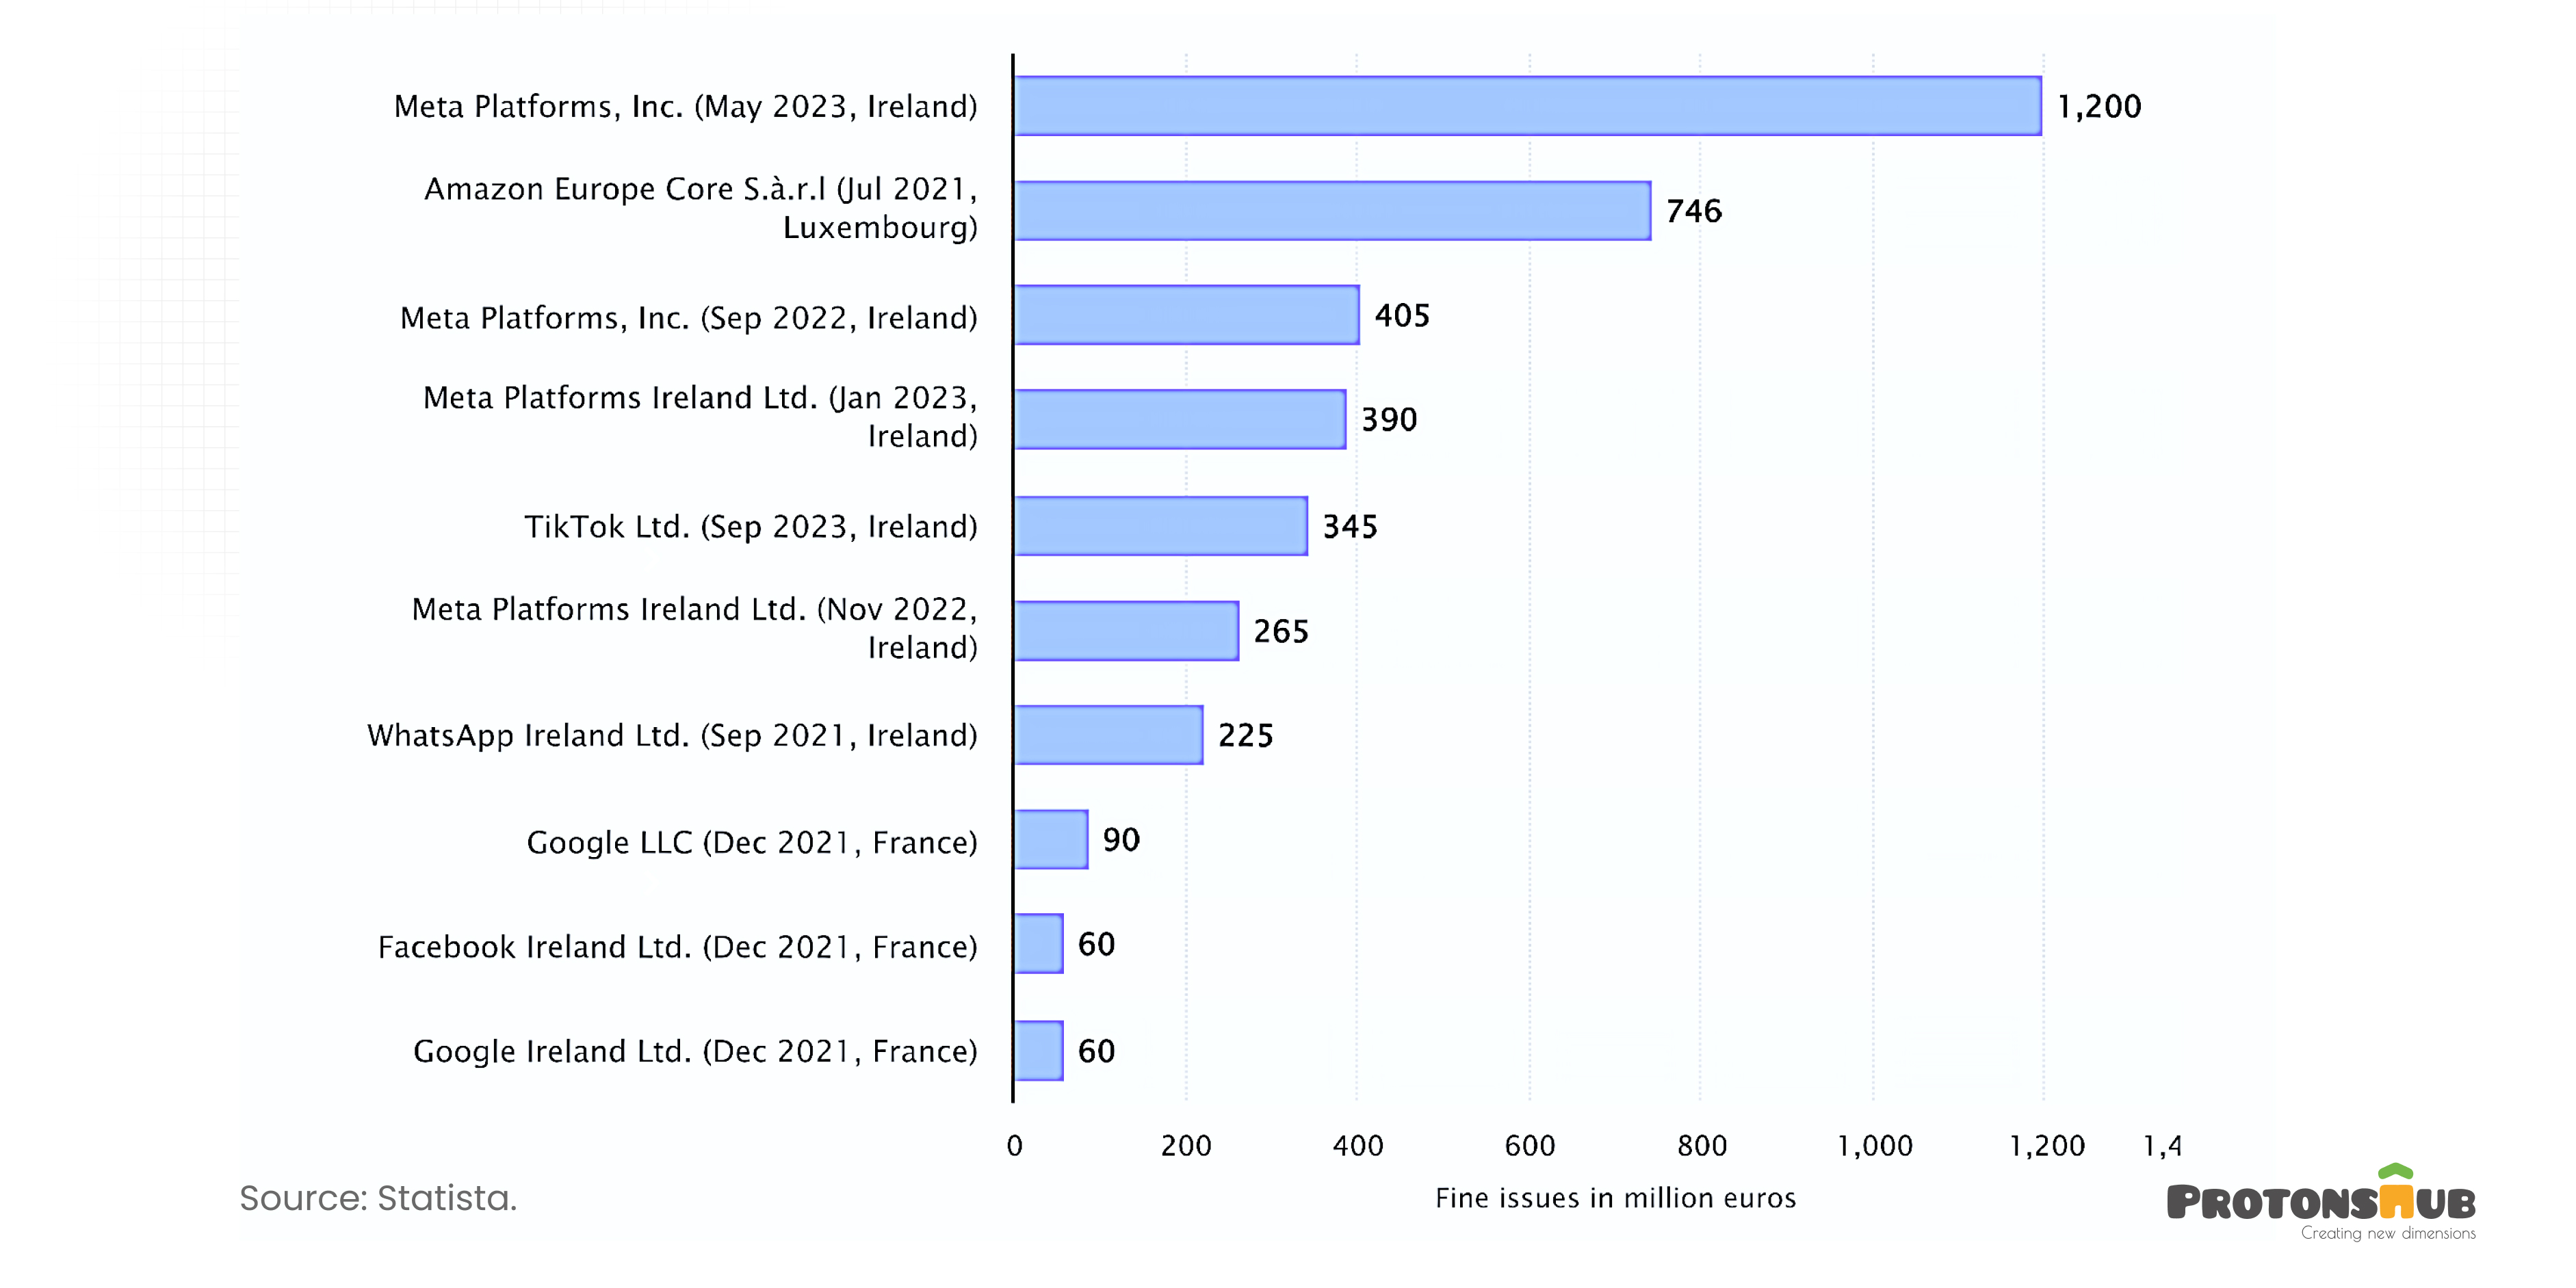Click the '225' value label
Viewport: 2576px width, 1288px height.
[1246, 736]
